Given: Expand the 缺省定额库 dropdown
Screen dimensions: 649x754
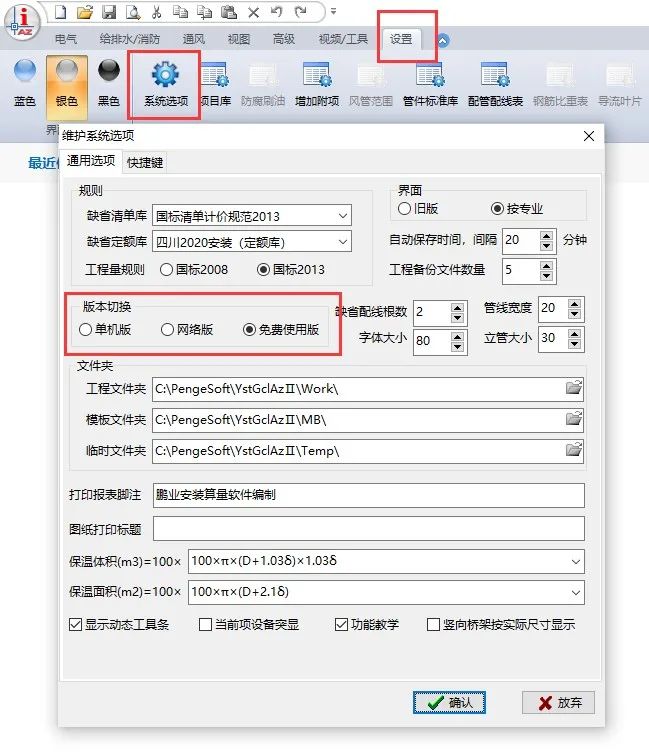Looking at the screenshot, I should (342, 242).
